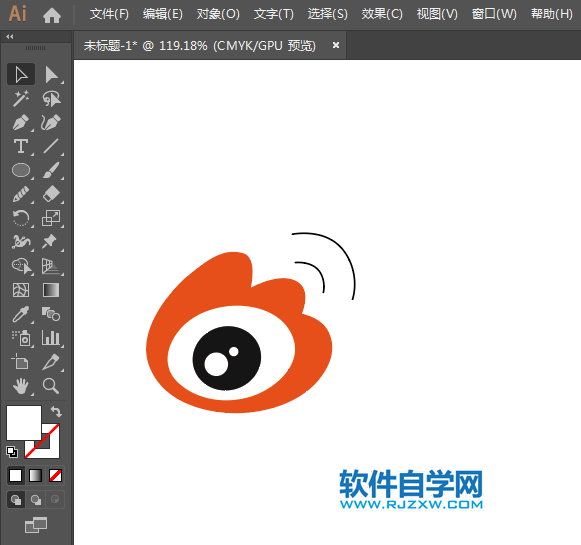Select the Eyedropper tool

(x=21, y=314)
